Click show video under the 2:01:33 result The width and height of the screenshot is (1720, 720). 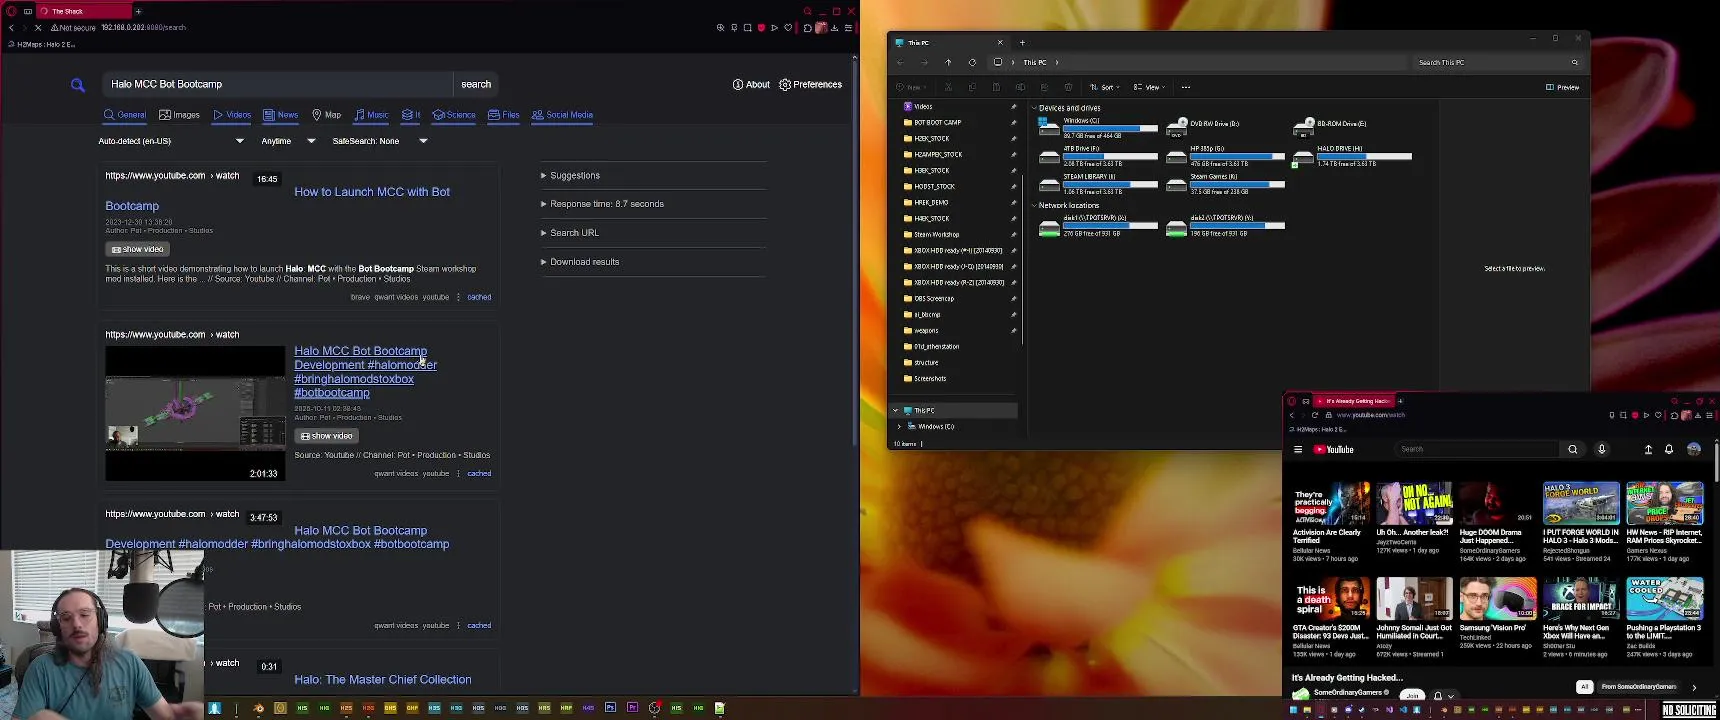coord(327,436)
